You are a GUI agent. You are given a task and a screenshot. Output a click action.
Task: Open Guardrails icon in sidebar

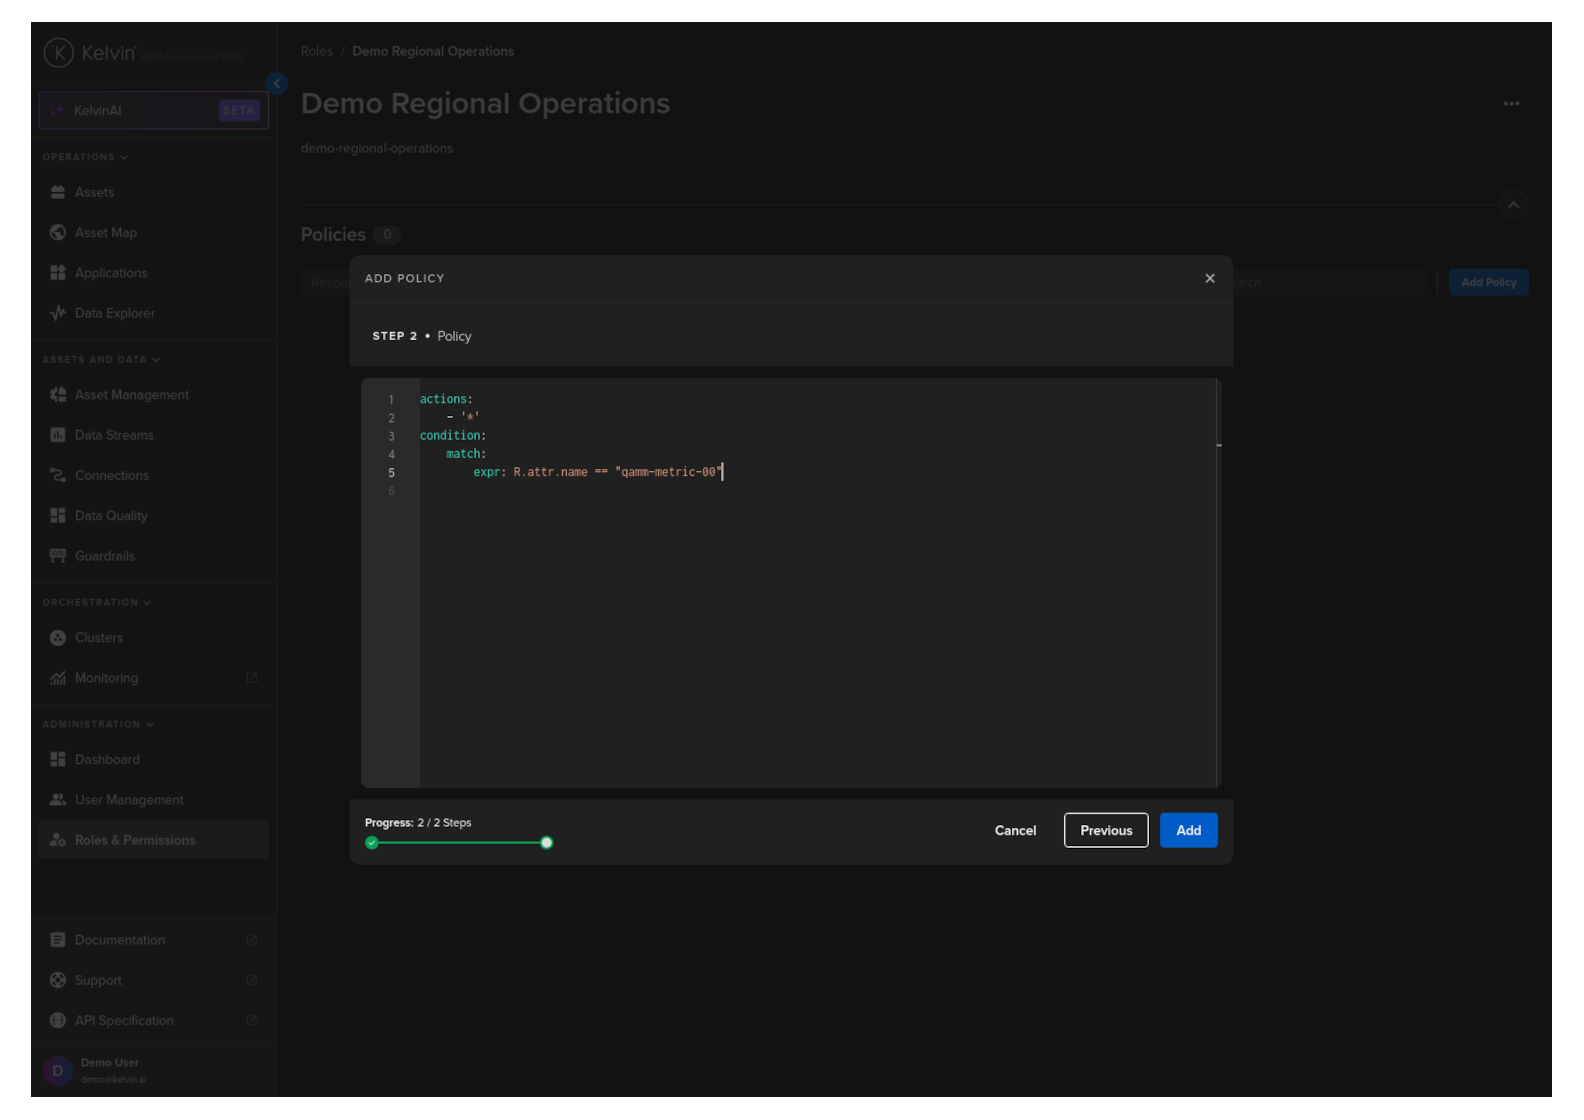click(58, 556)
